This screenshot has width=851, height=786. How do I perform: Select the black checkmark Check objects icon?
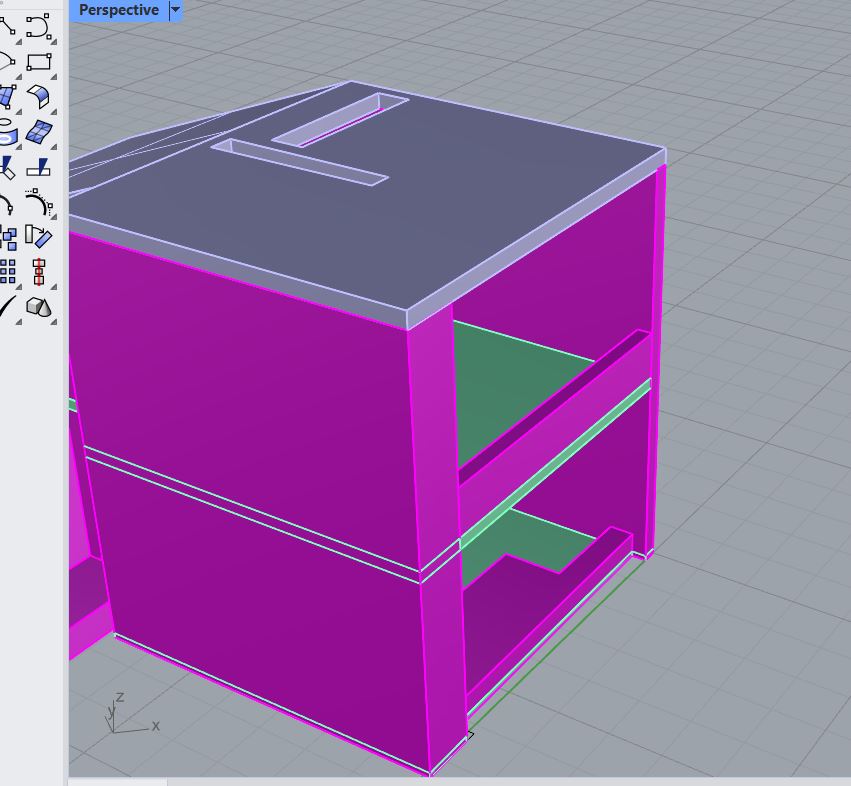click(x=8, y=307)
